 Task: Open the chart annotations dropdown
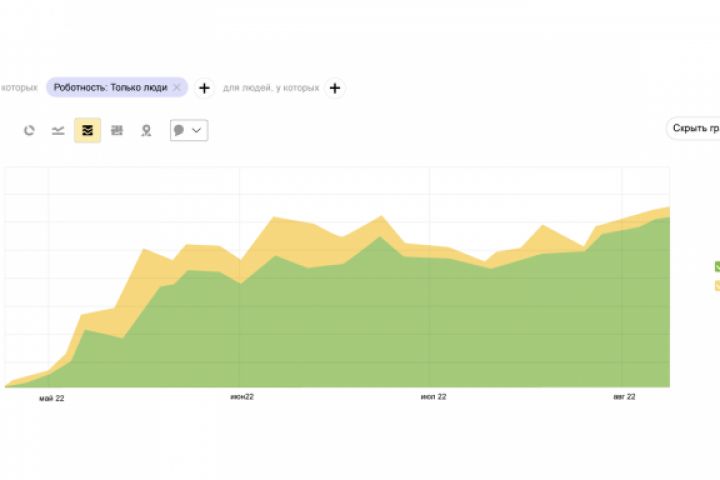point(189,130)
